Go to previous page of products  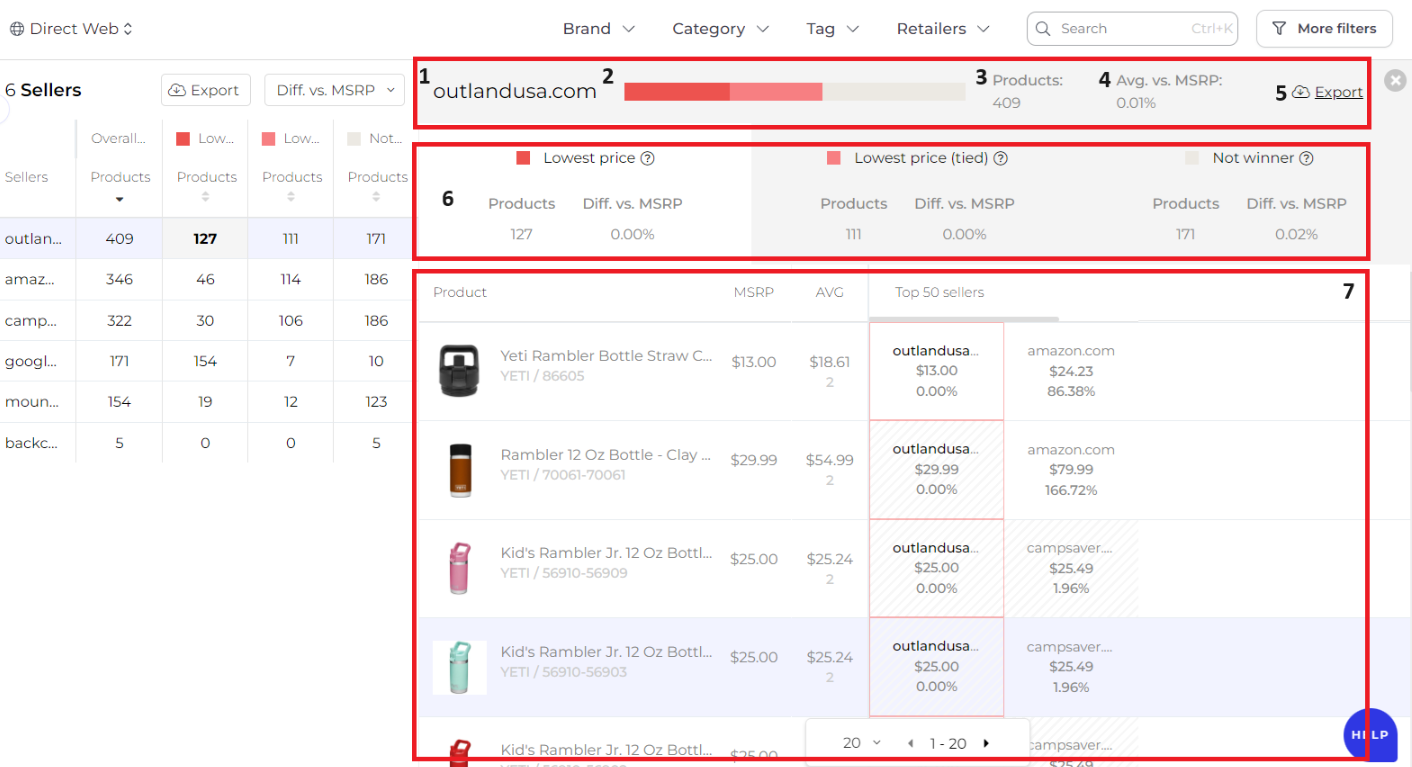pos(910,743)
